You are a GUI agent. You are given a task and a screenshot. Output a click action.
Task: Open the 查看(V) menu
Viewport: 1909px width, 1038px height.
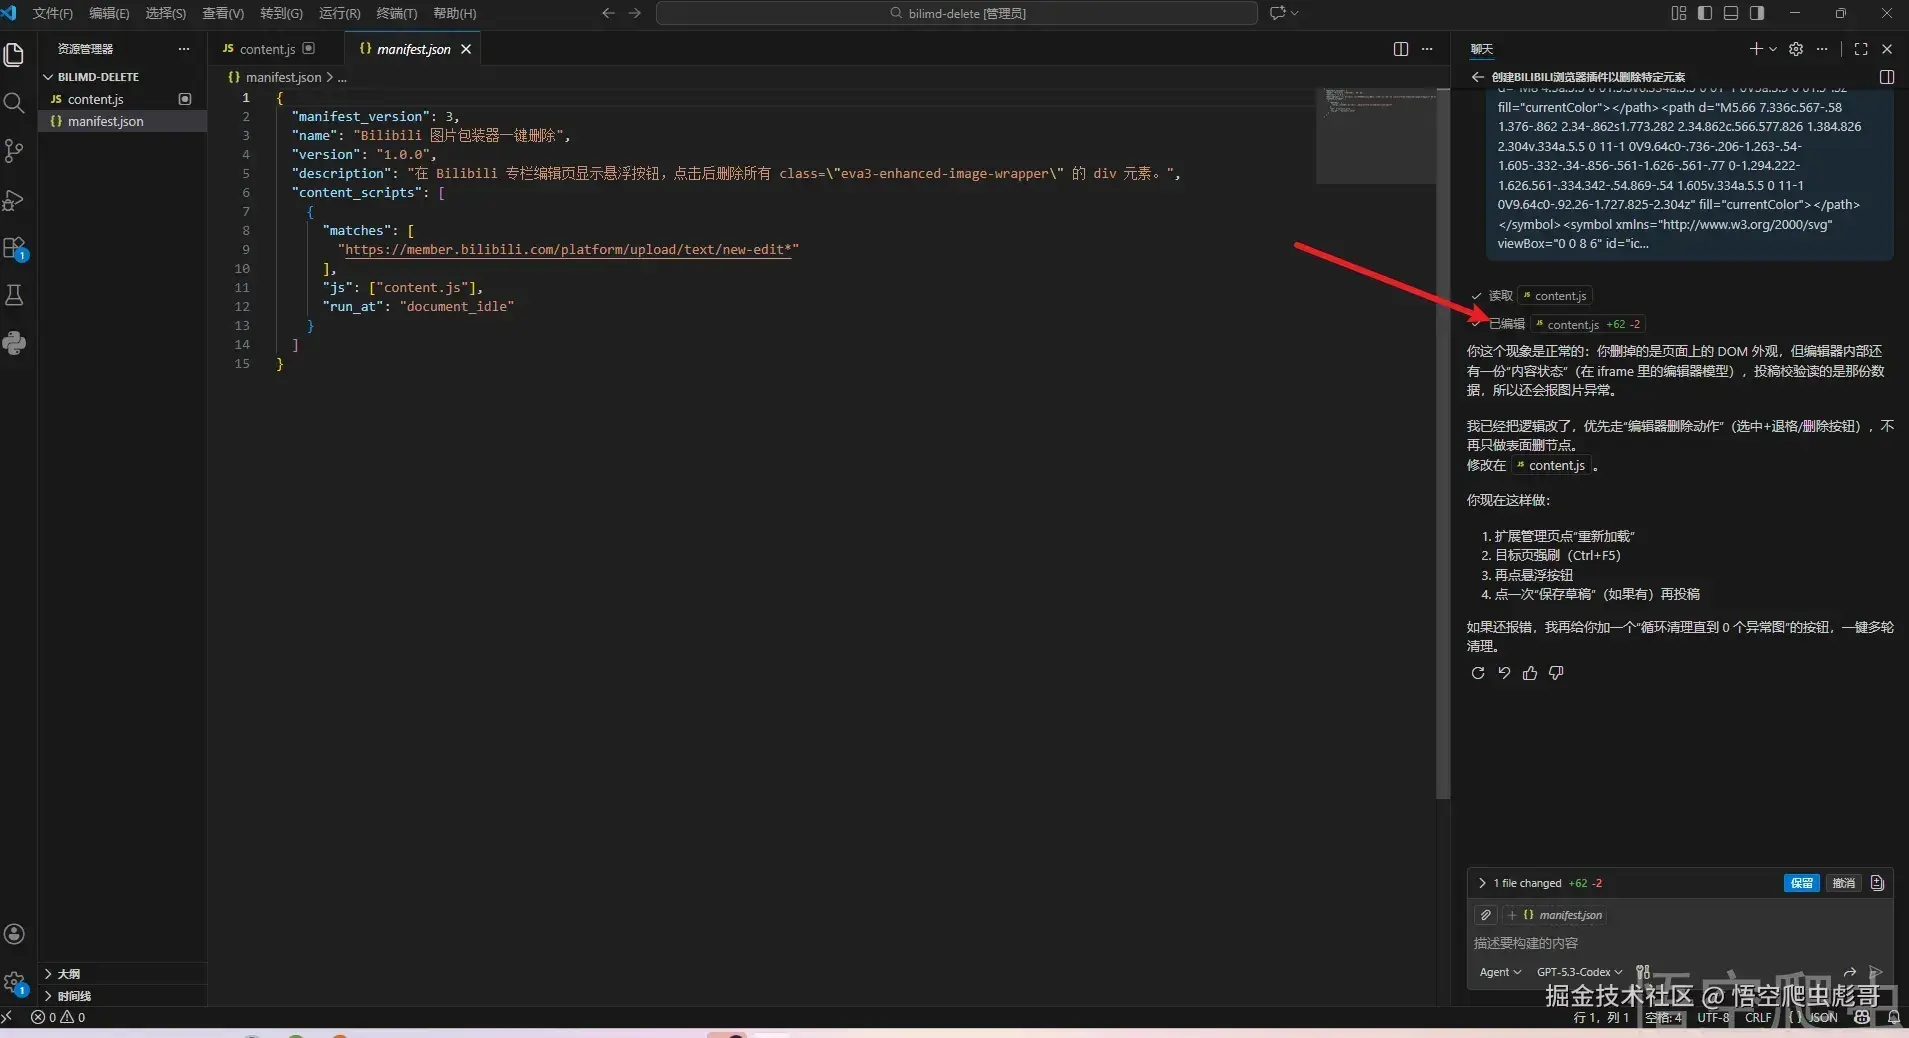pyautogui.click(x=223, y=13)
